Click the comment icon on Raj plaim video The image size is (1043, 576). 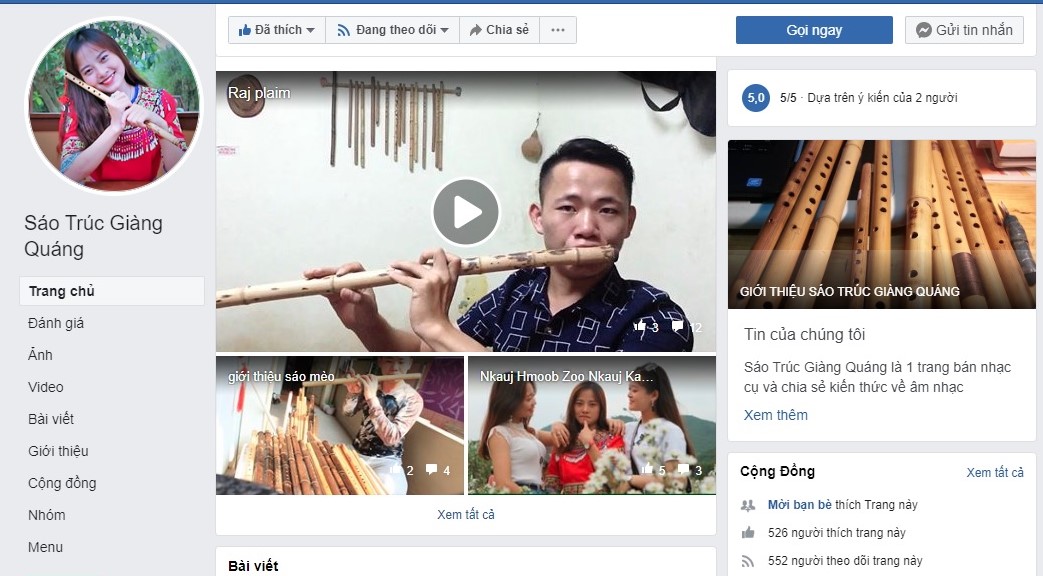677,327
